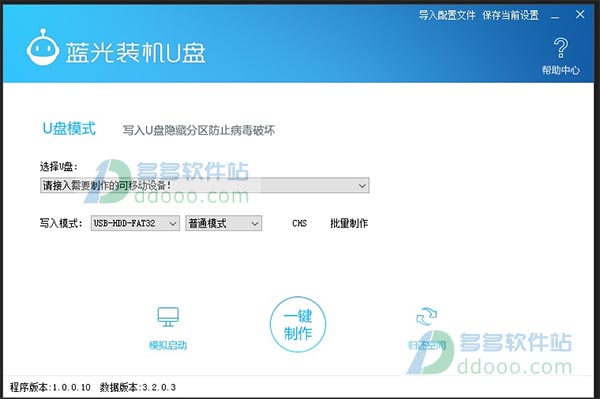Click the 写入模式: label
This screenshot has height=399, width=600.
click(x=61, y=223)
